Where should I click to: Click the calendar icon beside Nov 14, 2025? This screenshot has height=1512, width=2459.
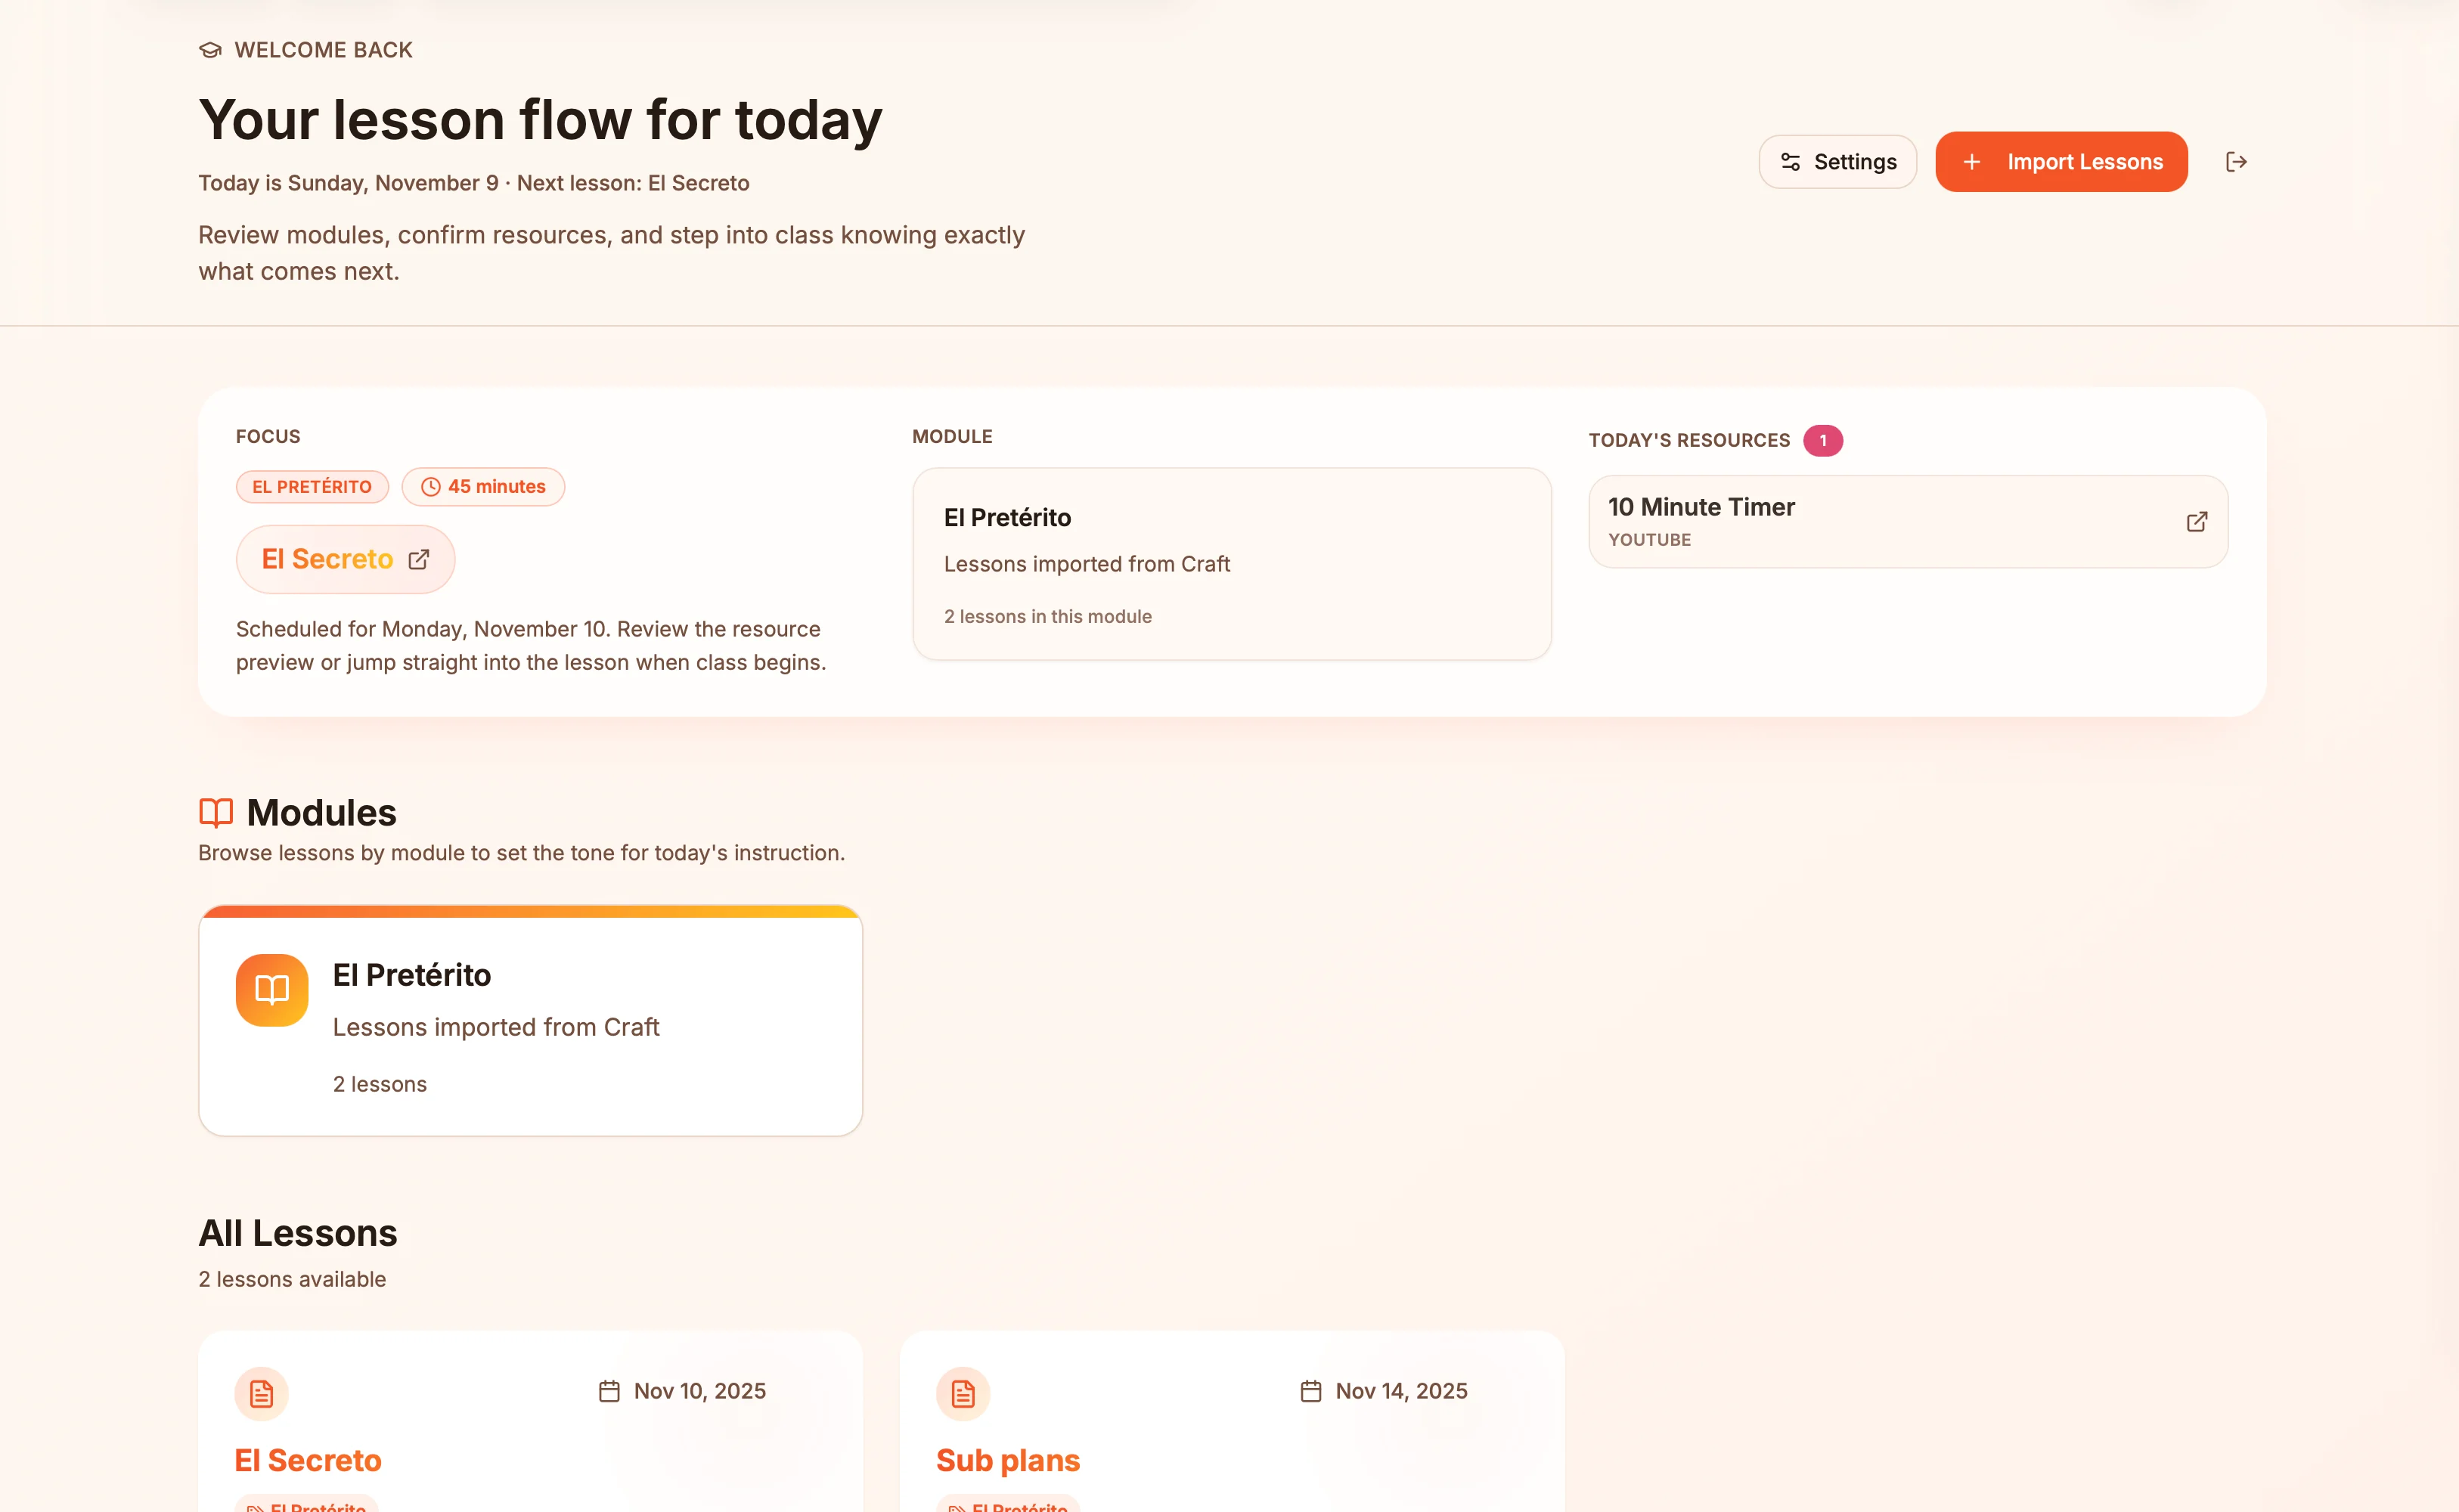1310,1391
